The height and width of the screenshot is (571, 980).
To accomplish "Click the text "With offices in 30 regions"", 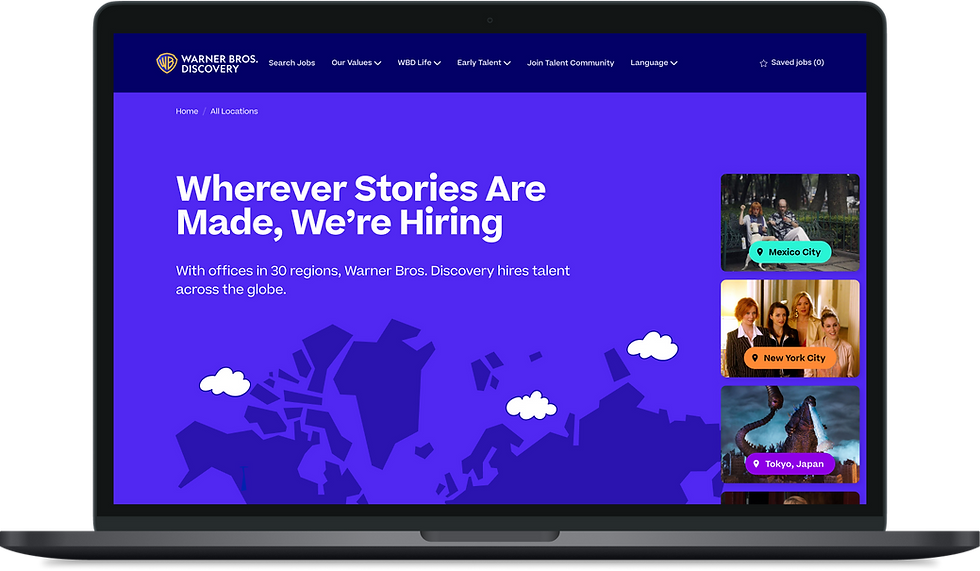I will pyautogui.click(x=258, y=271).
